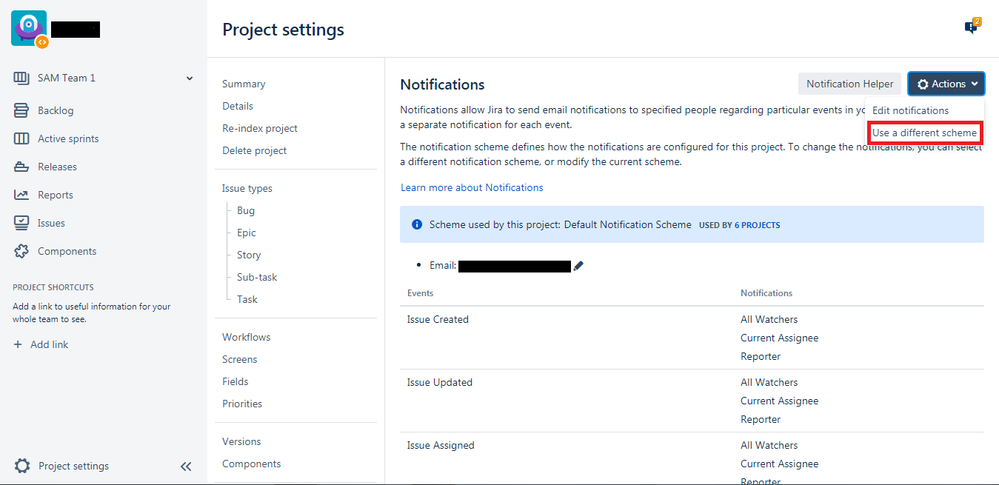Viewport: 999px width, 485px height.
Task: Go to Active sprints
Action: [68, 139]
